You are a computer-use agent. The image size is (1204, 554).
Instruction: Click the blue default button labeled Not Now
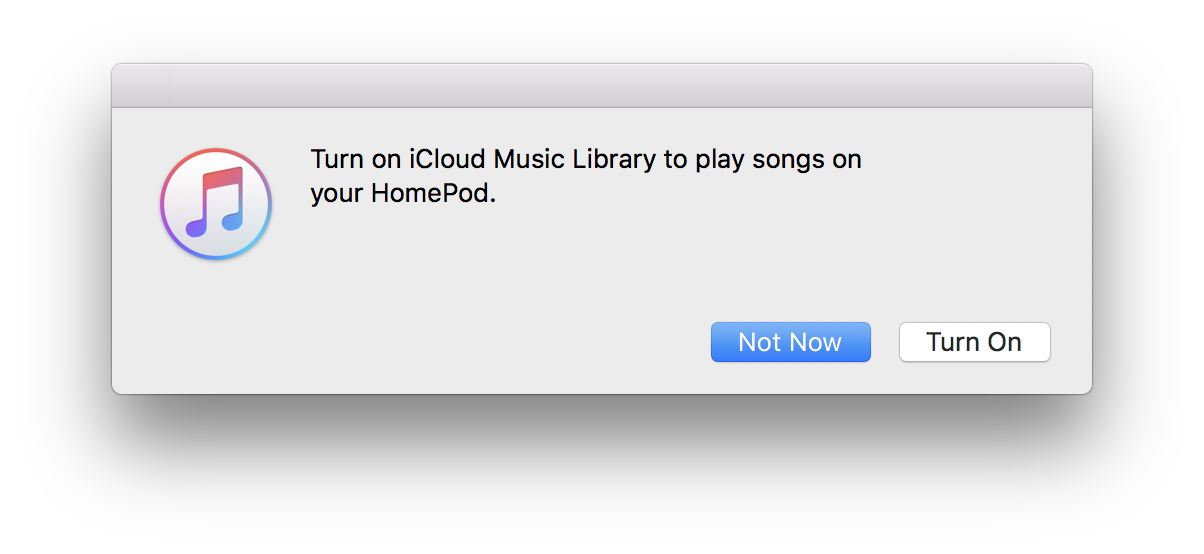[790, 342]
